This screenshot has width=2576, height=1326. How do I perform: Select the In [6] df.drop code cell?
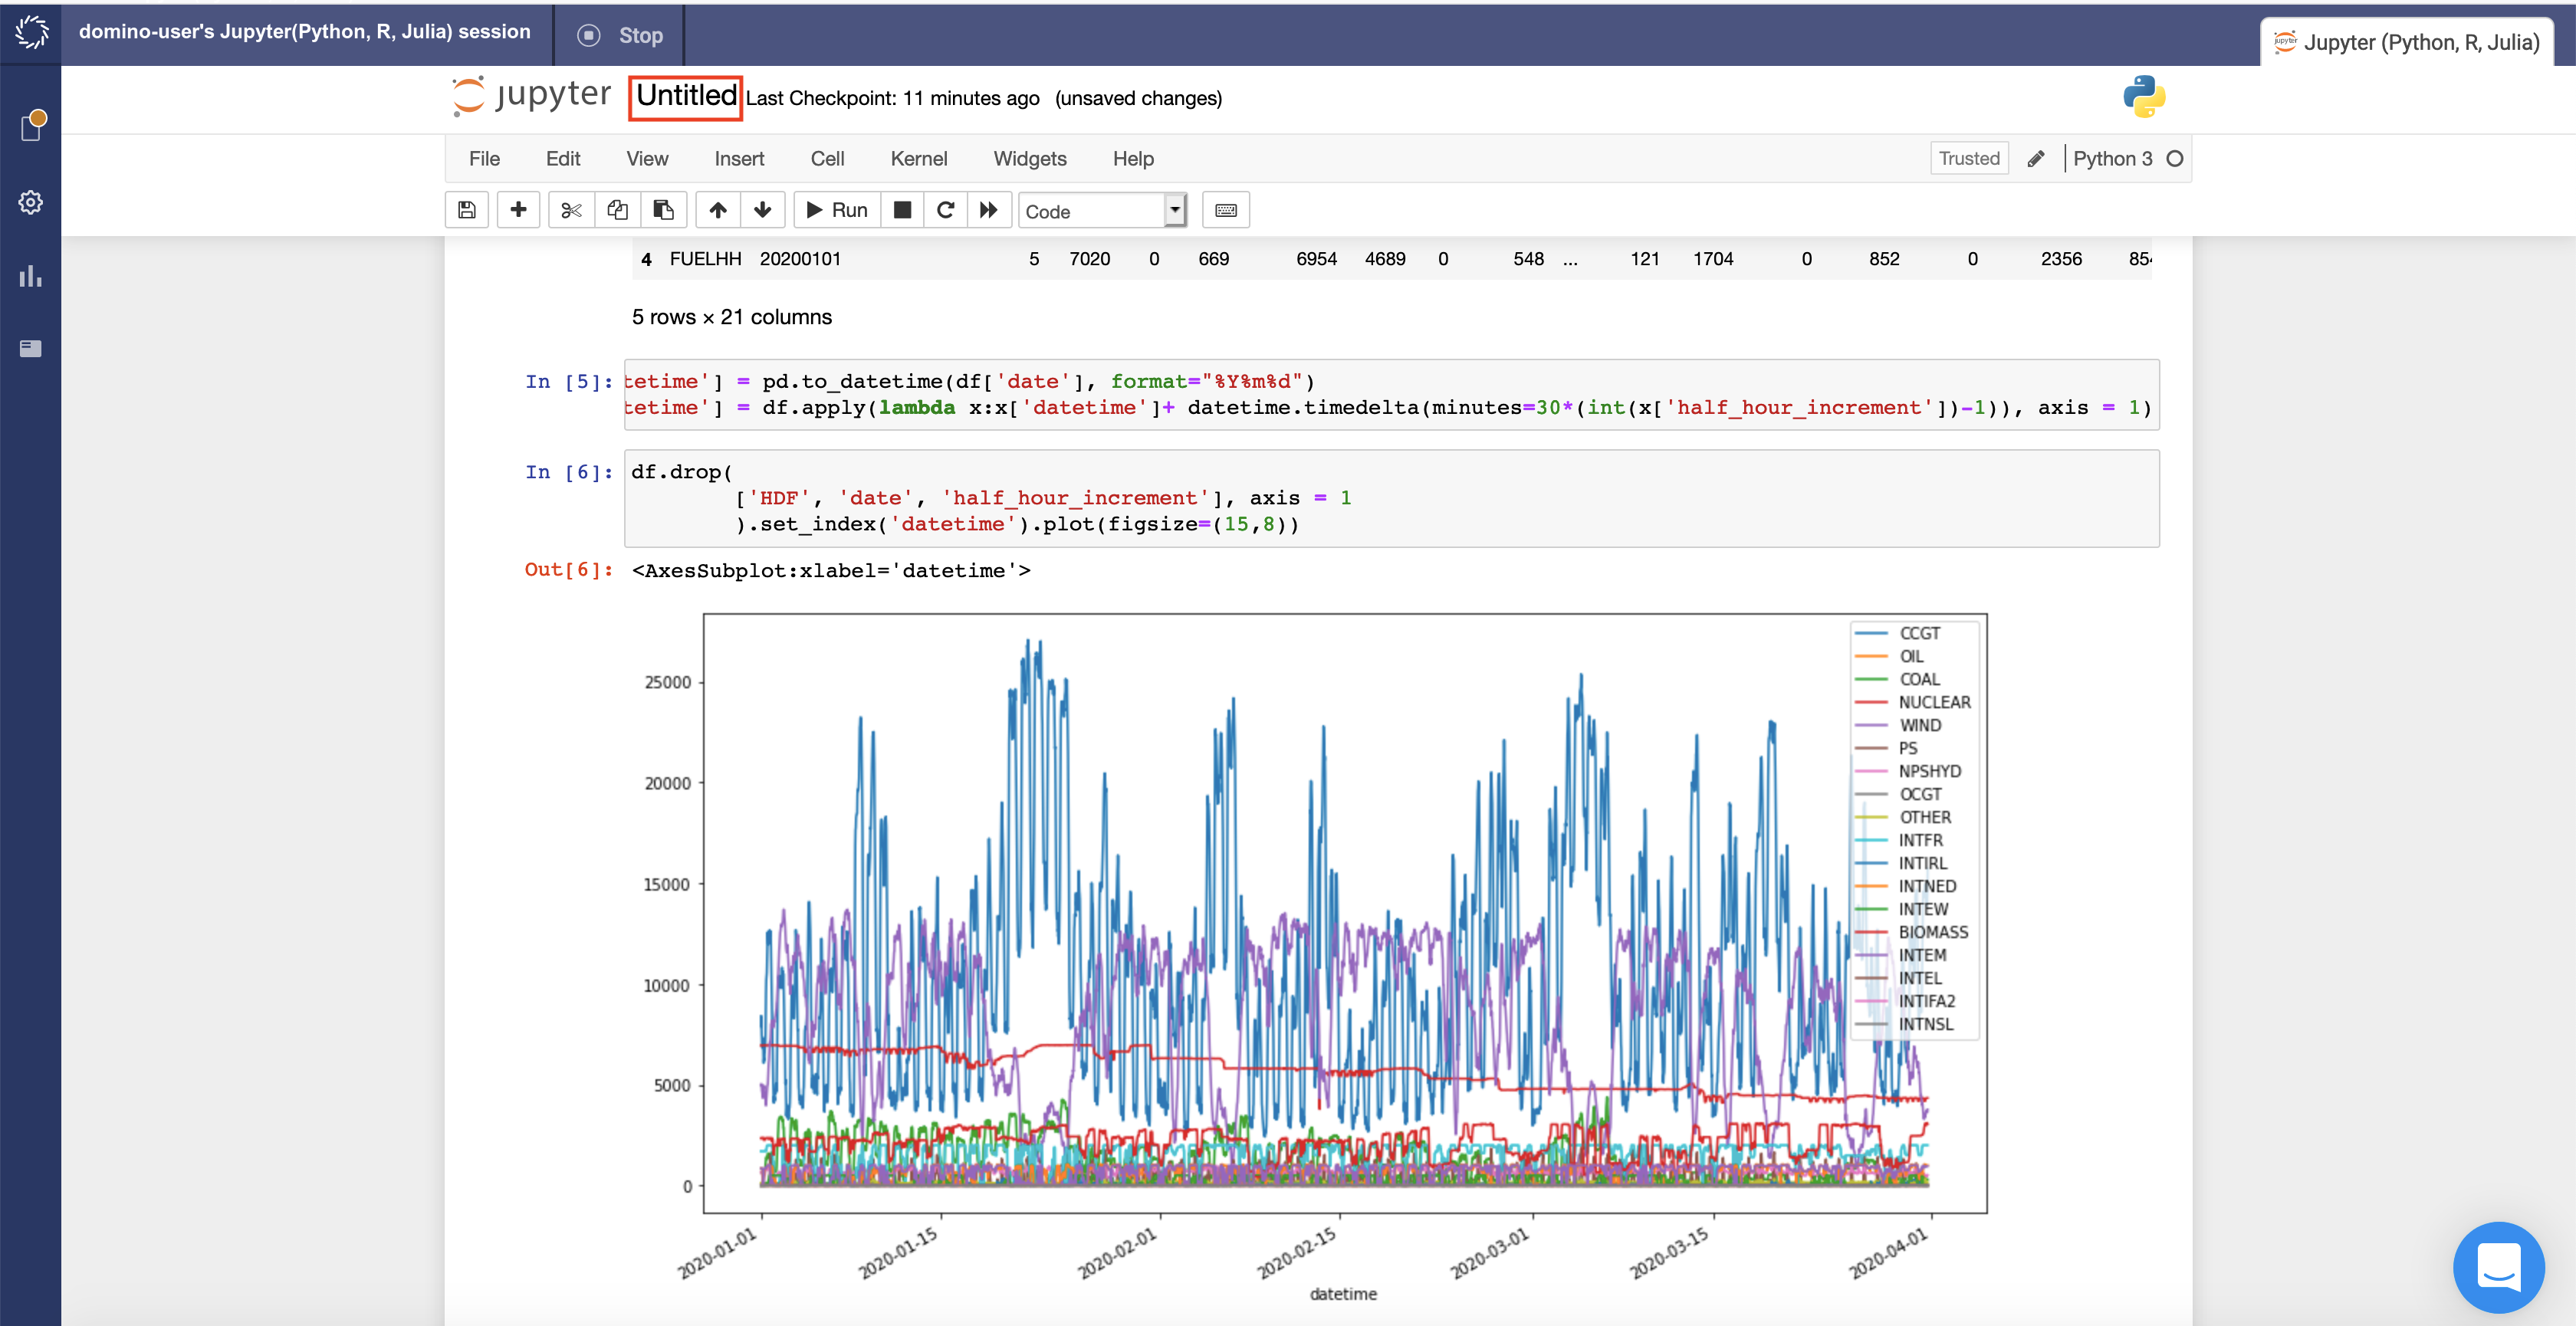1391,498
